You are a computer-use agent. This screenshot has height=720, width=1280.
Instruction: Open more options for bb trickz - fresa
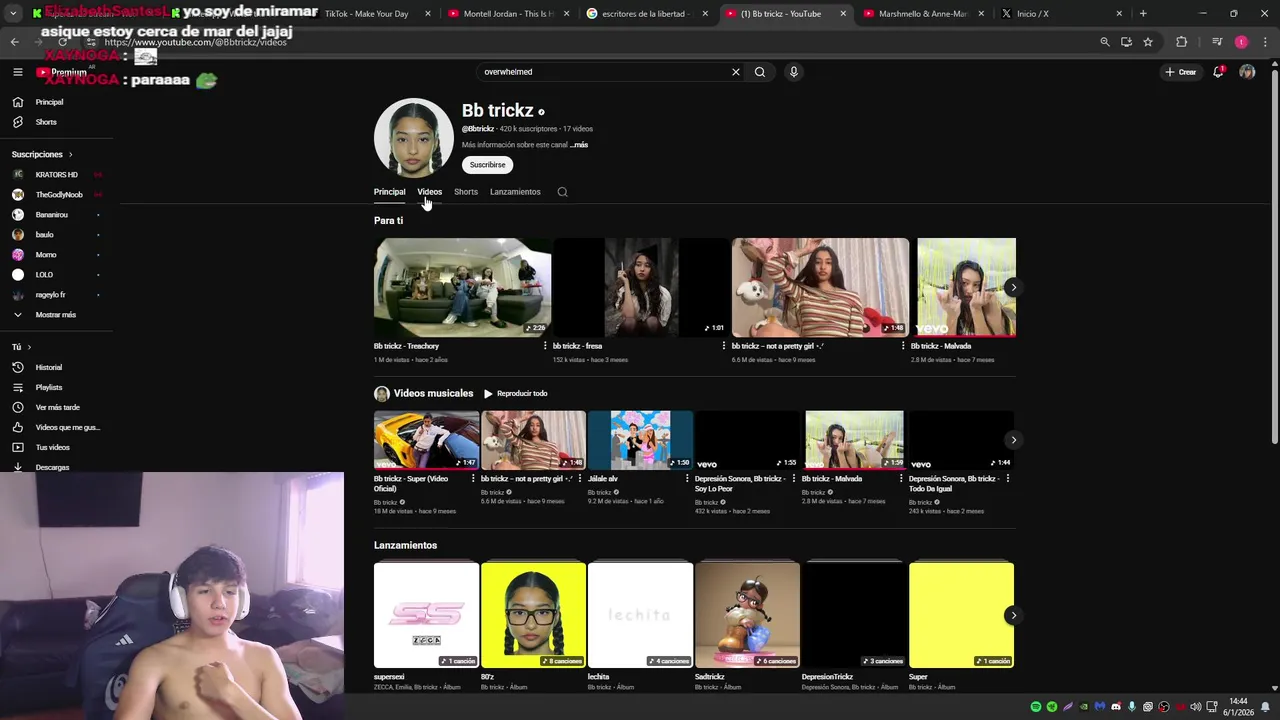click(724, 346)
